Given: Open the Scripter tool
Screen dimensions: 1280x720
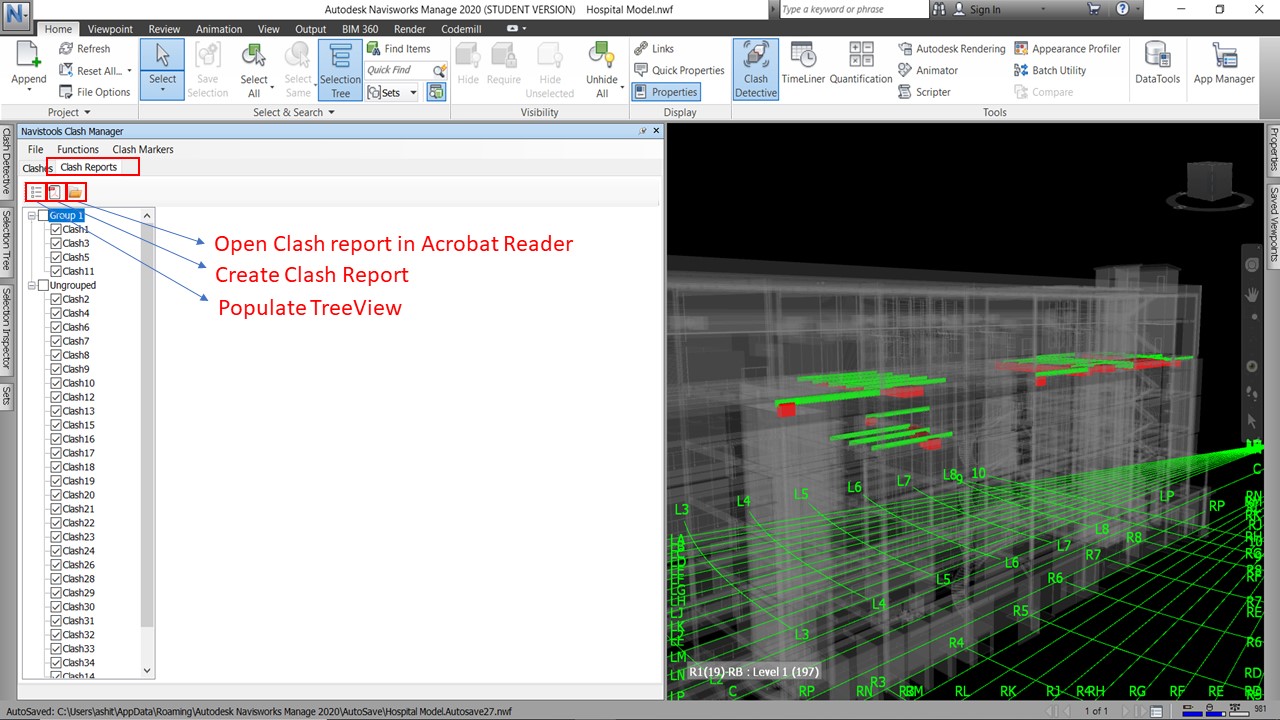Looking at the screenshot, I should pyautogui.click(x=925, y=92).
